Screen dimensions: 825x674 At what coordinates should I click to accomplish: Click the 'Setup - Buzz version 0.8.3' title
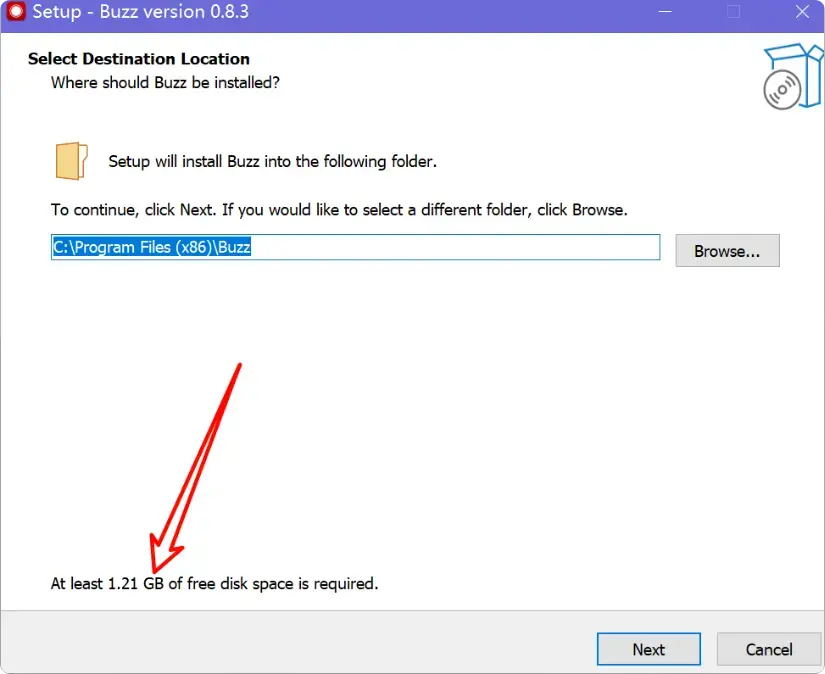click(x=140, y=13)
